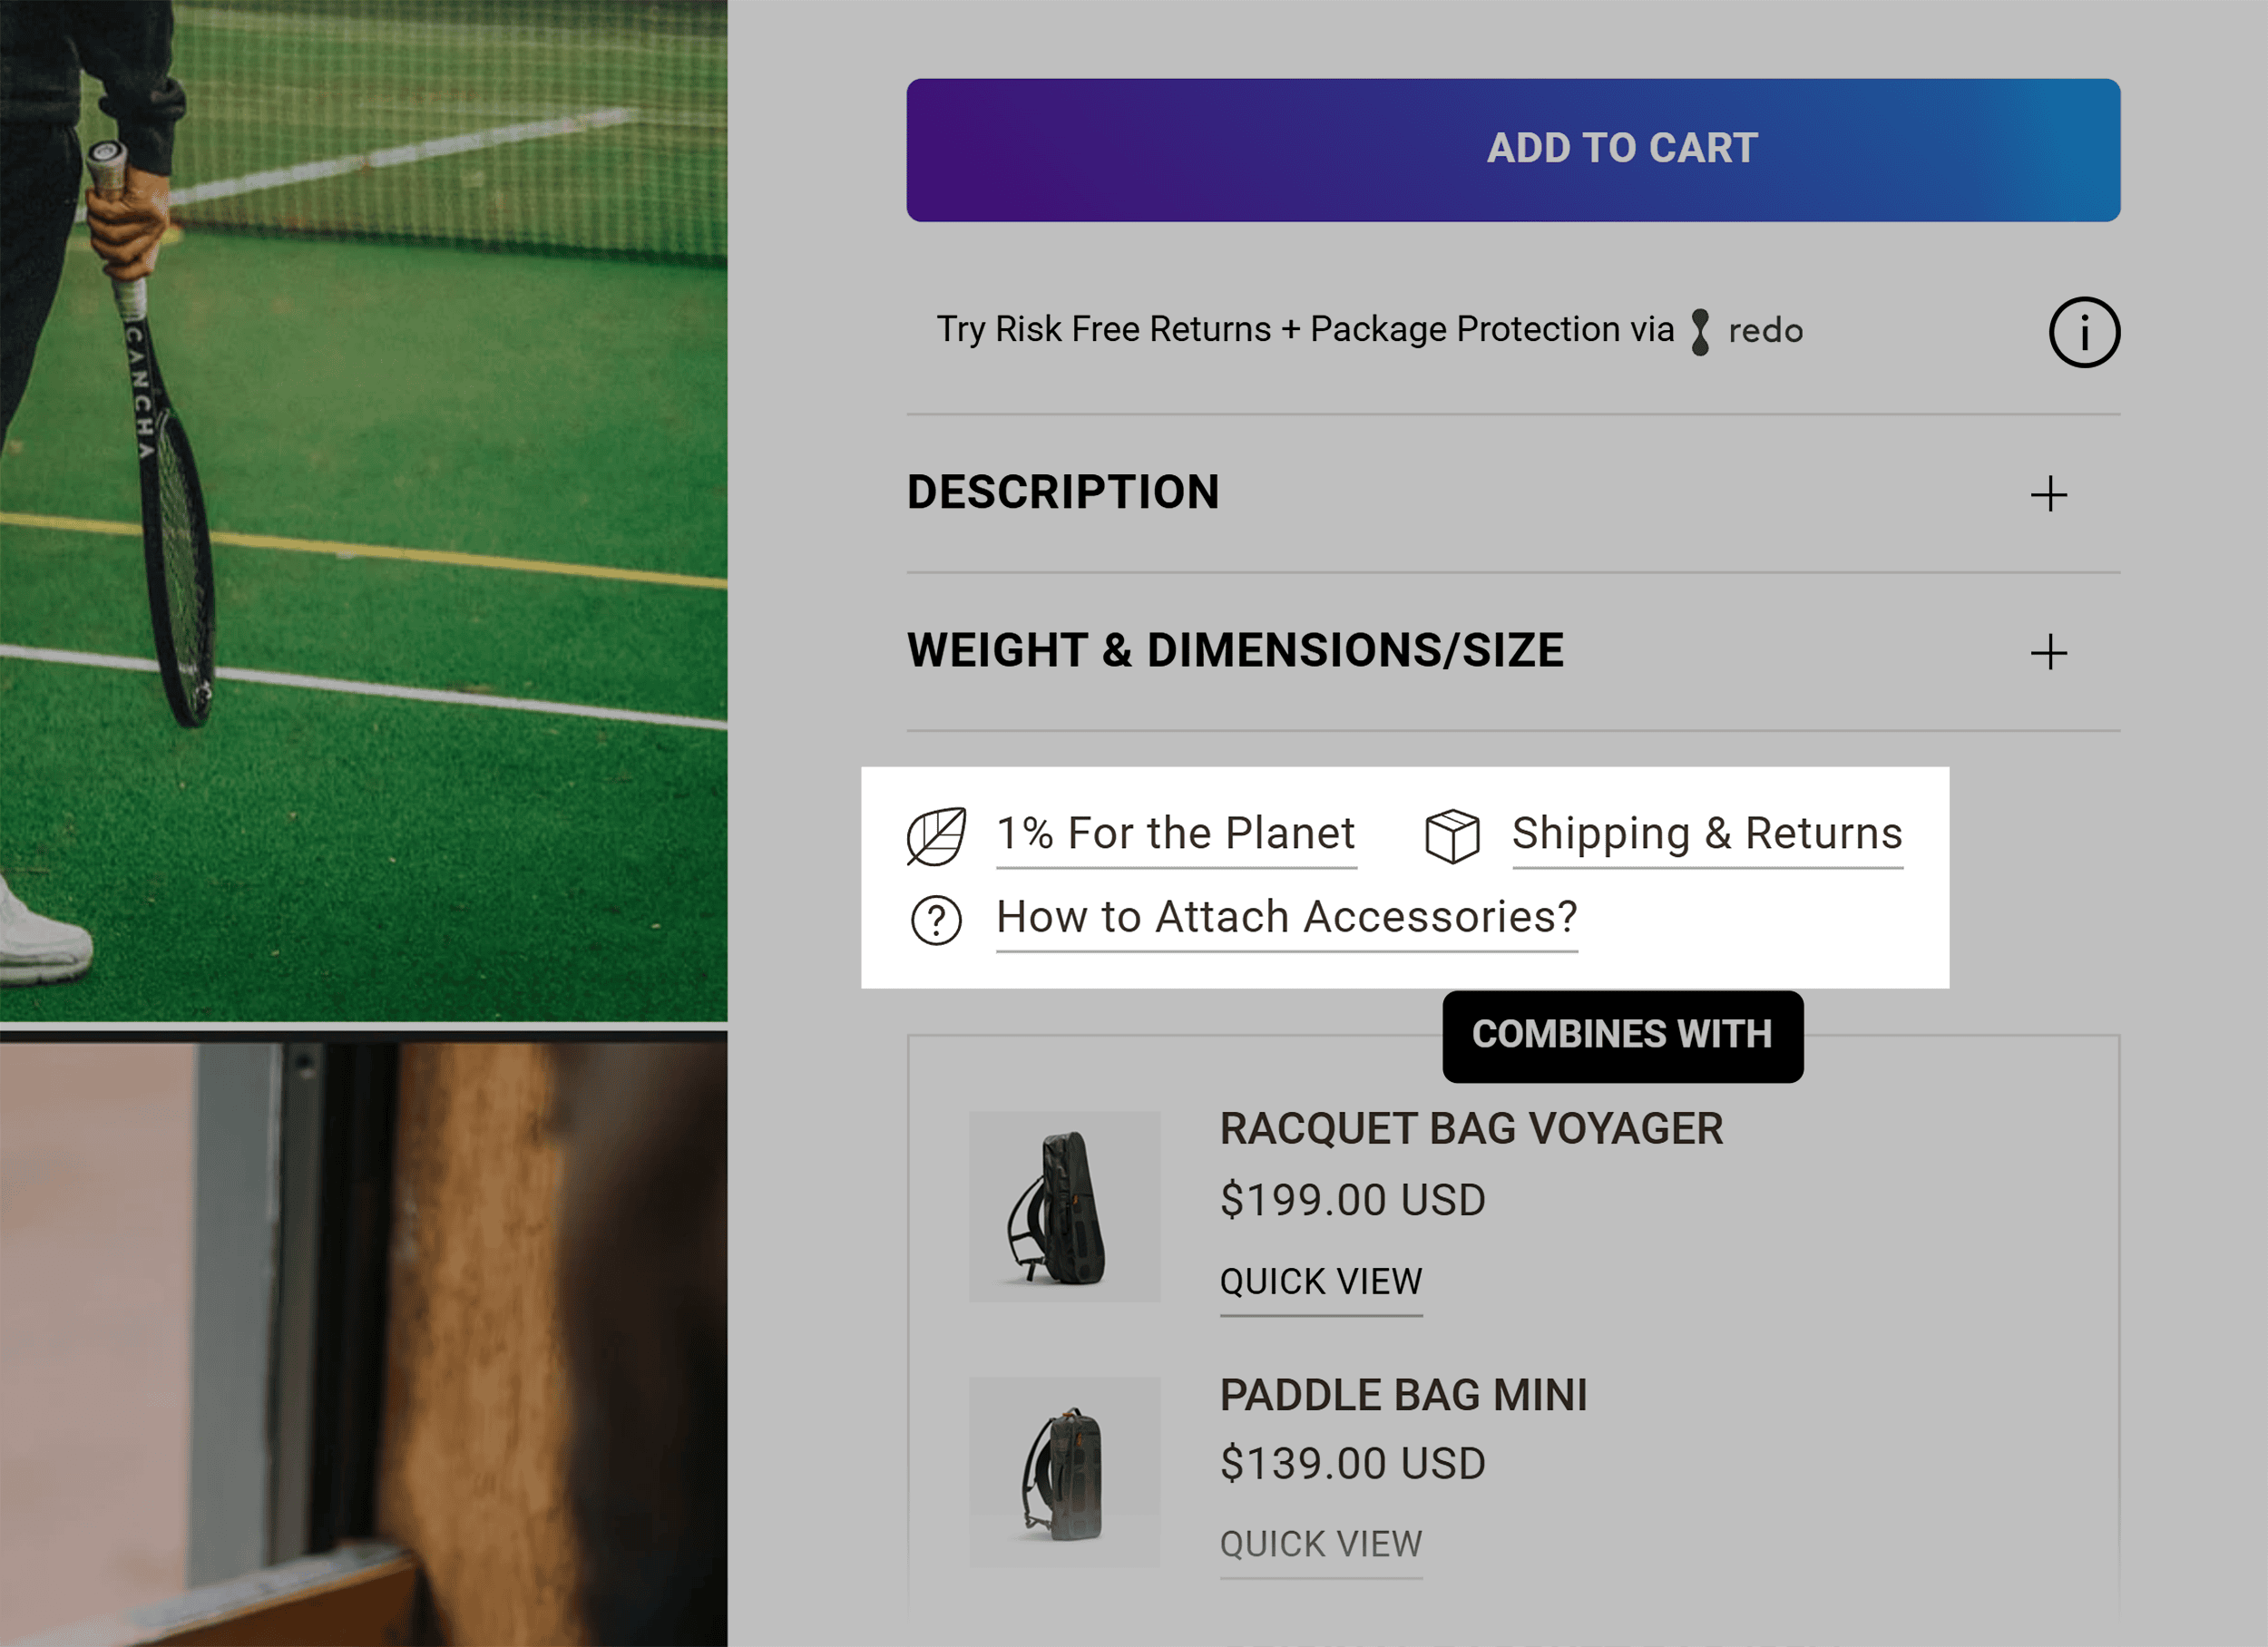Select the PADDLE BAG MINI product title
Screen dimensions: 2268x1647
tap(1404, 1394)
